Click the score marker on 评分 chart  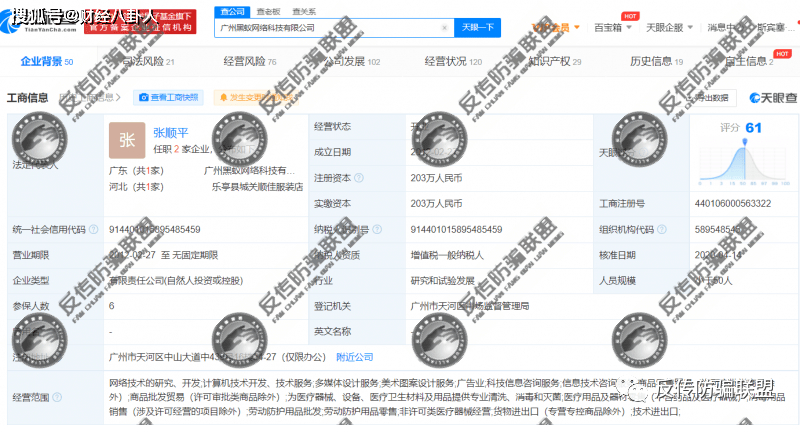[745, 141]
